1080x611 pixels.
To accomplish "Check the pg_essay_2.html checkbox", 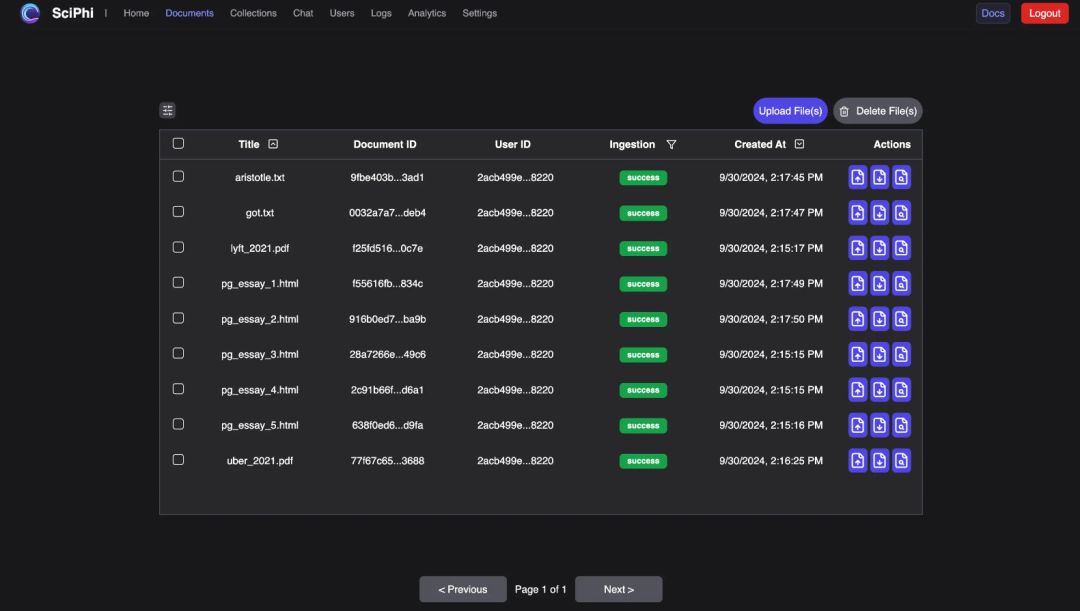I will click(178, 318).
